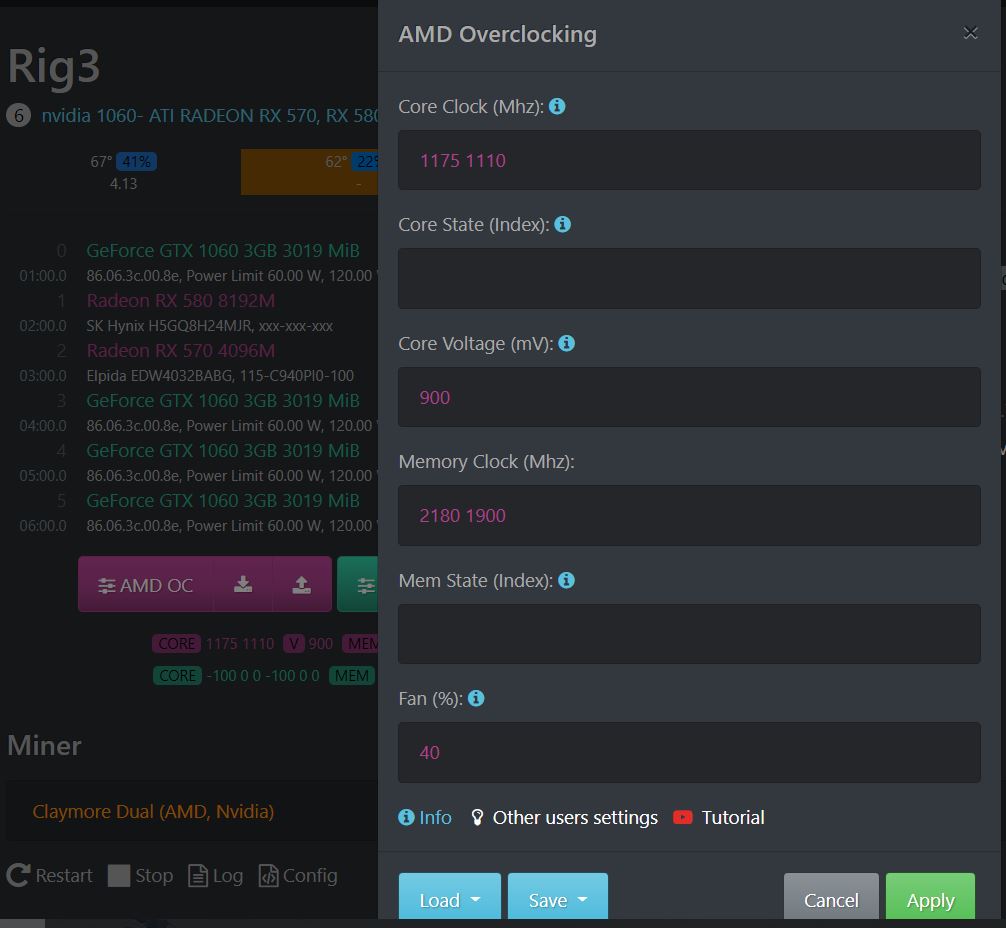Click info icon next to Core Clock

click(557, 106)
